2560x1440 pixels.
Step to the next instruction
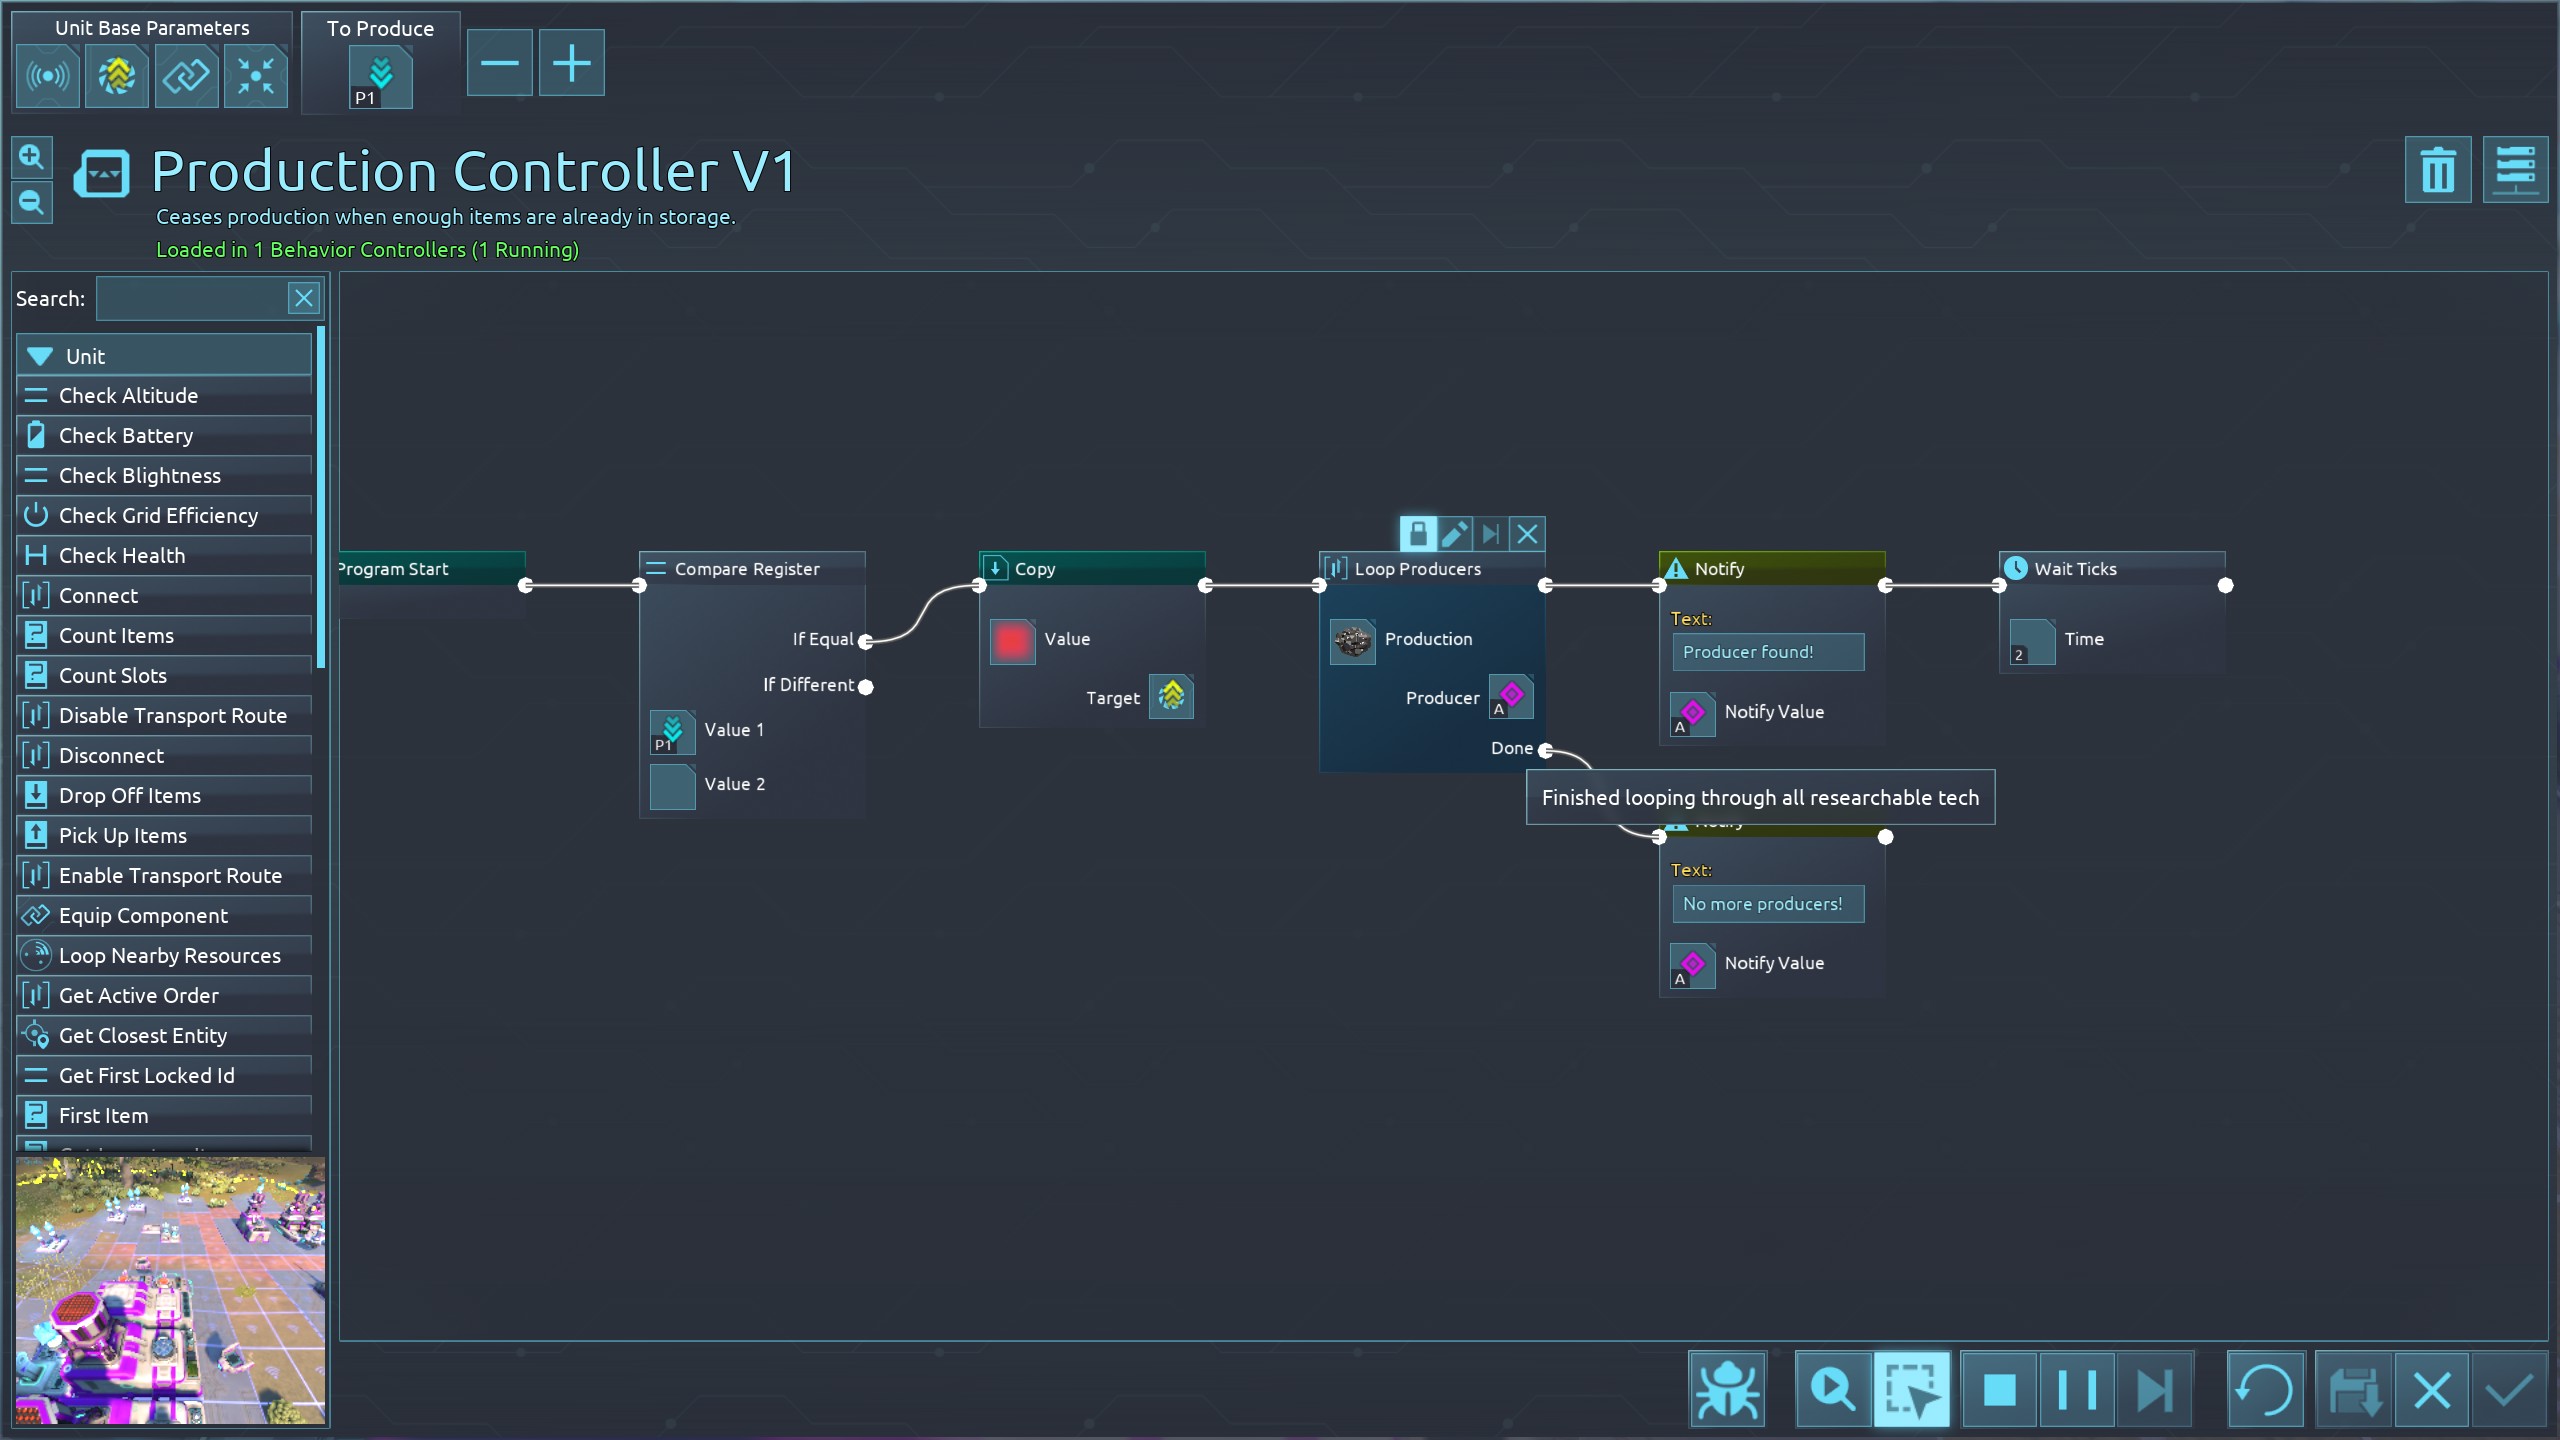(2154, 1389)
